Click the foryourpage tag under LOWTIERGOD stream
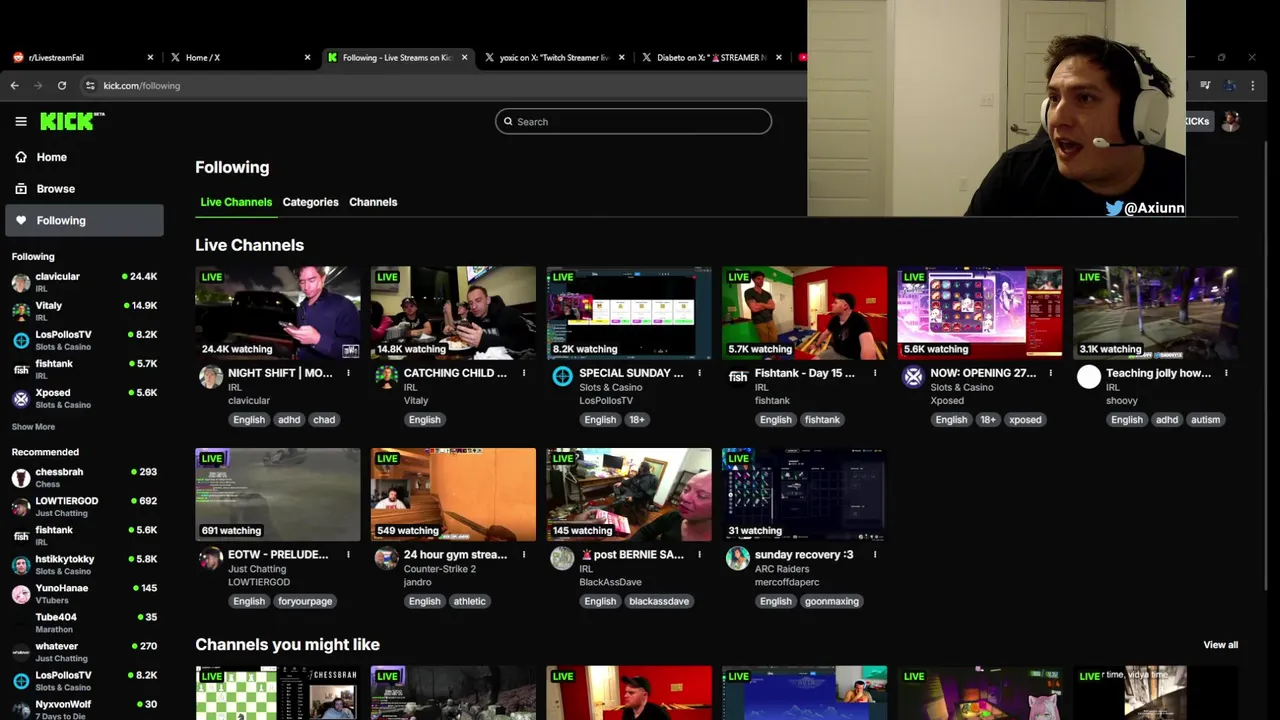 [x=305, y=601]
